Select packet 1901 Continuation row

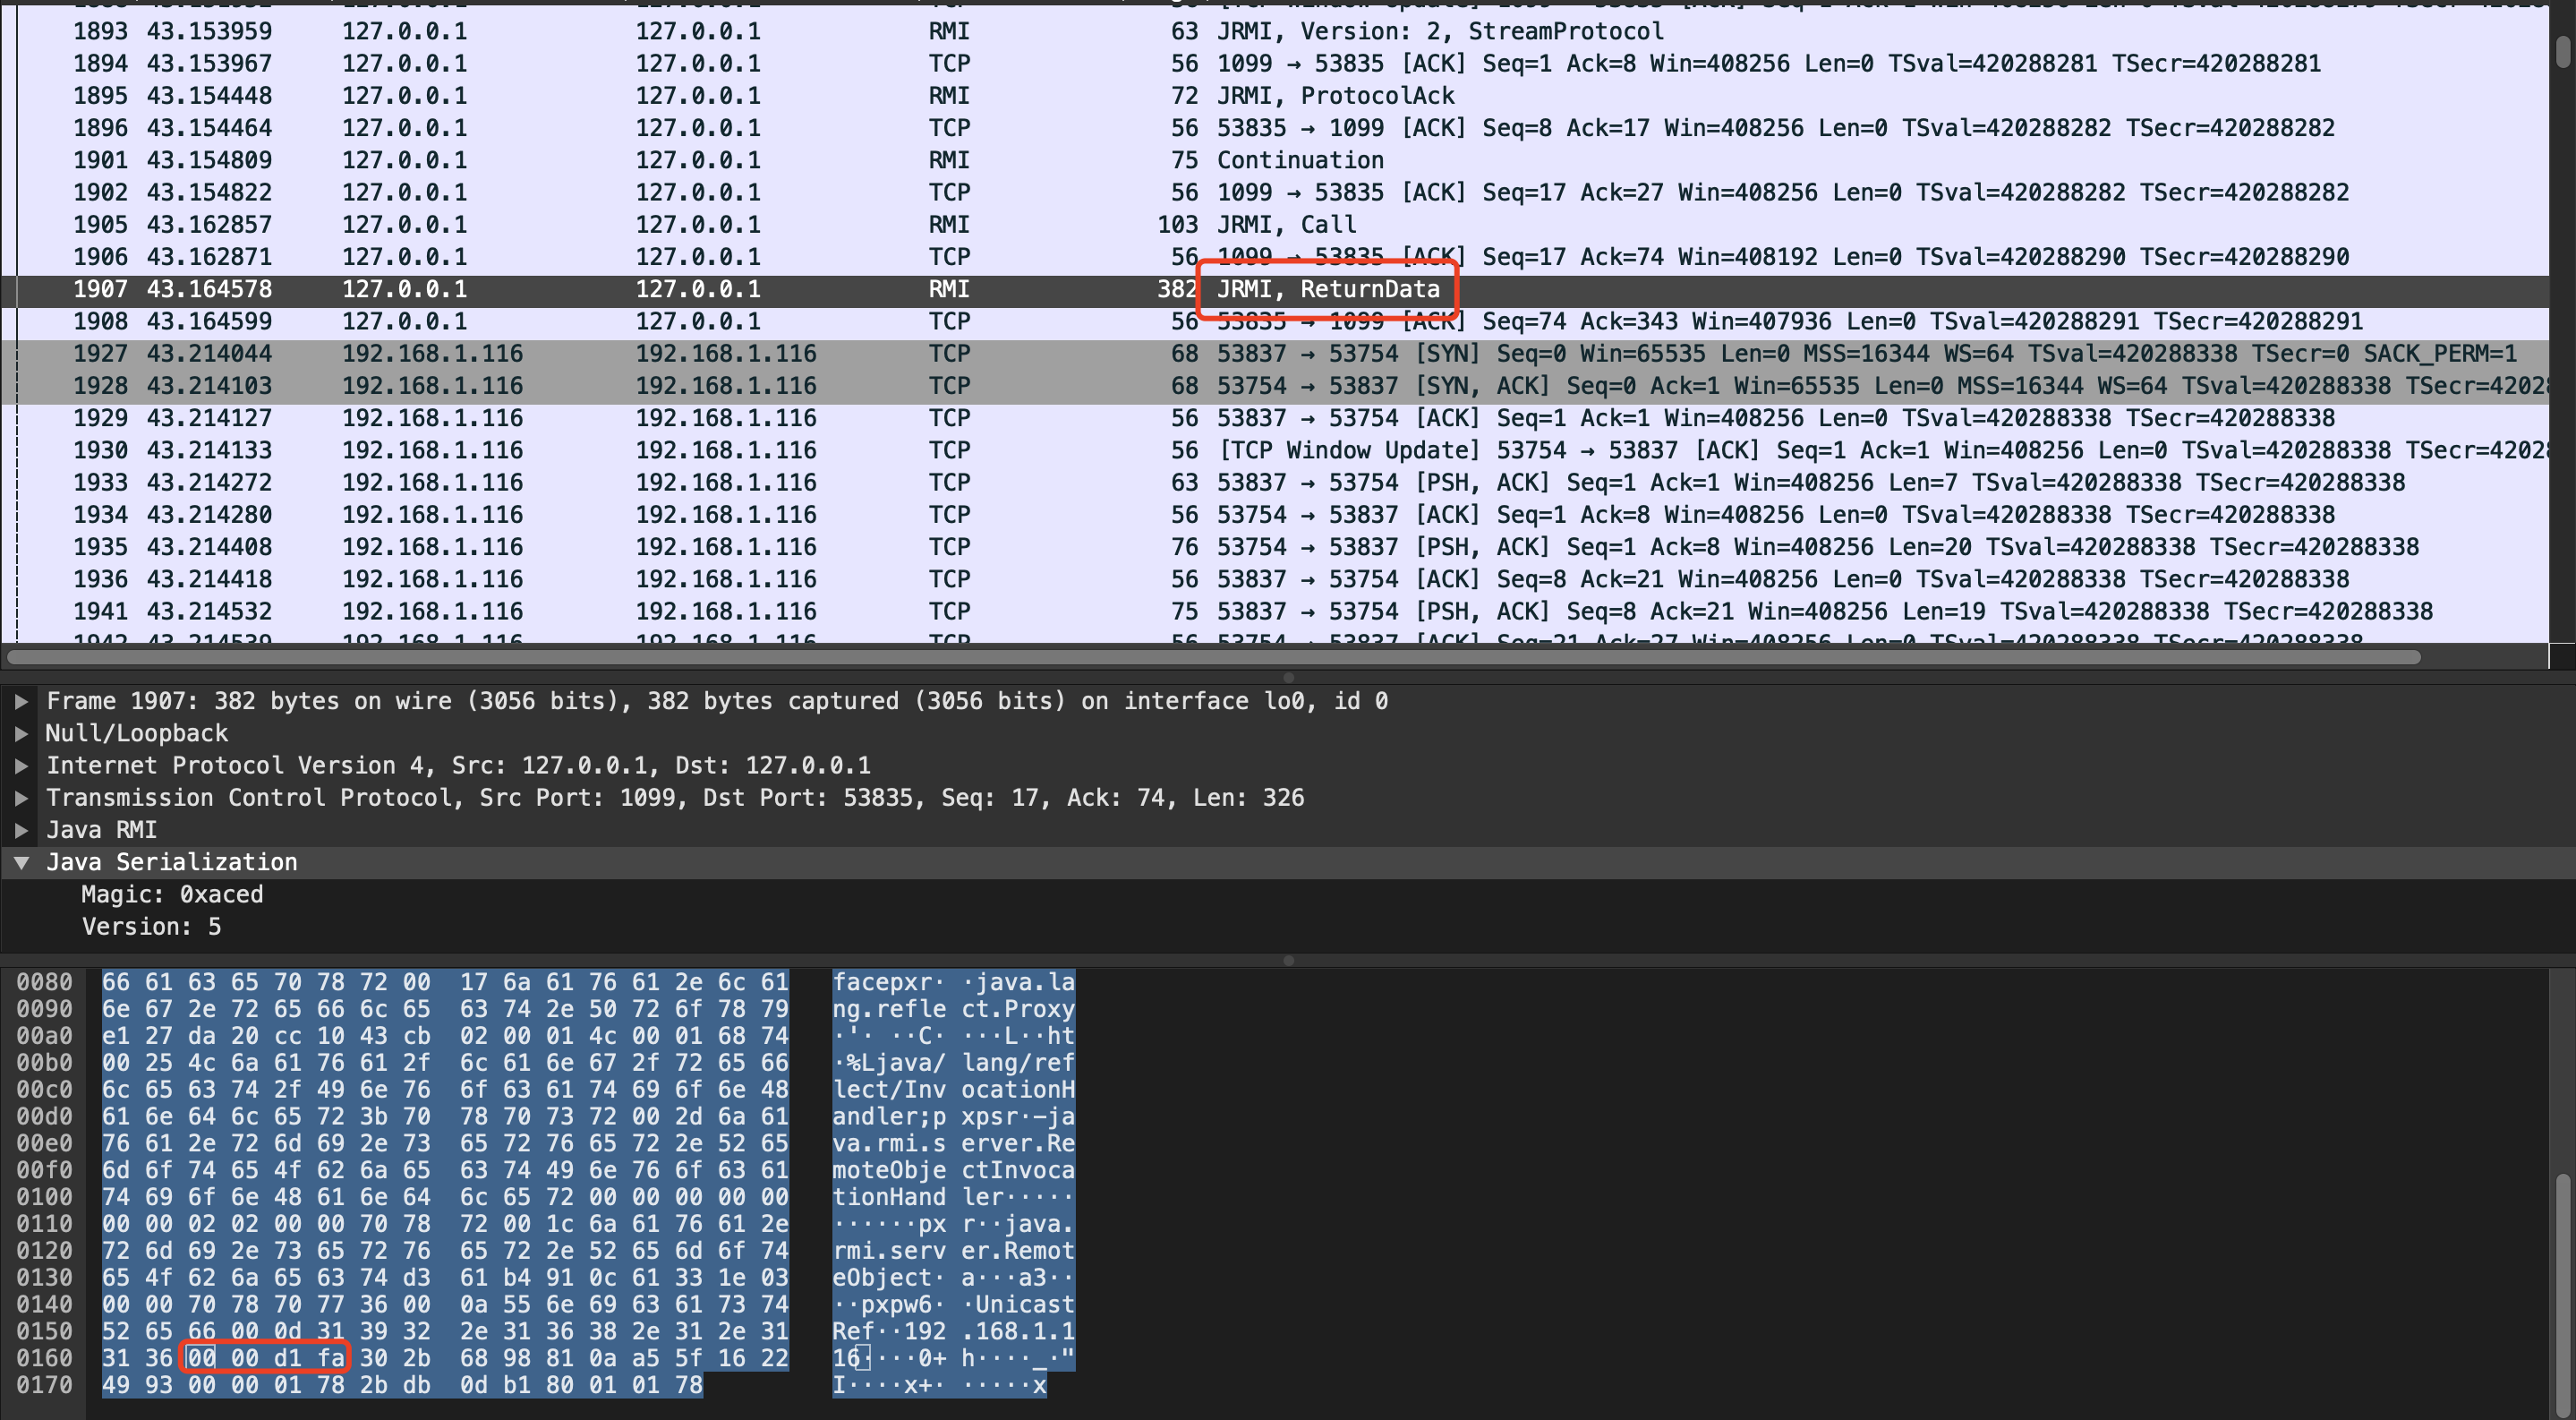[1300, 160]
